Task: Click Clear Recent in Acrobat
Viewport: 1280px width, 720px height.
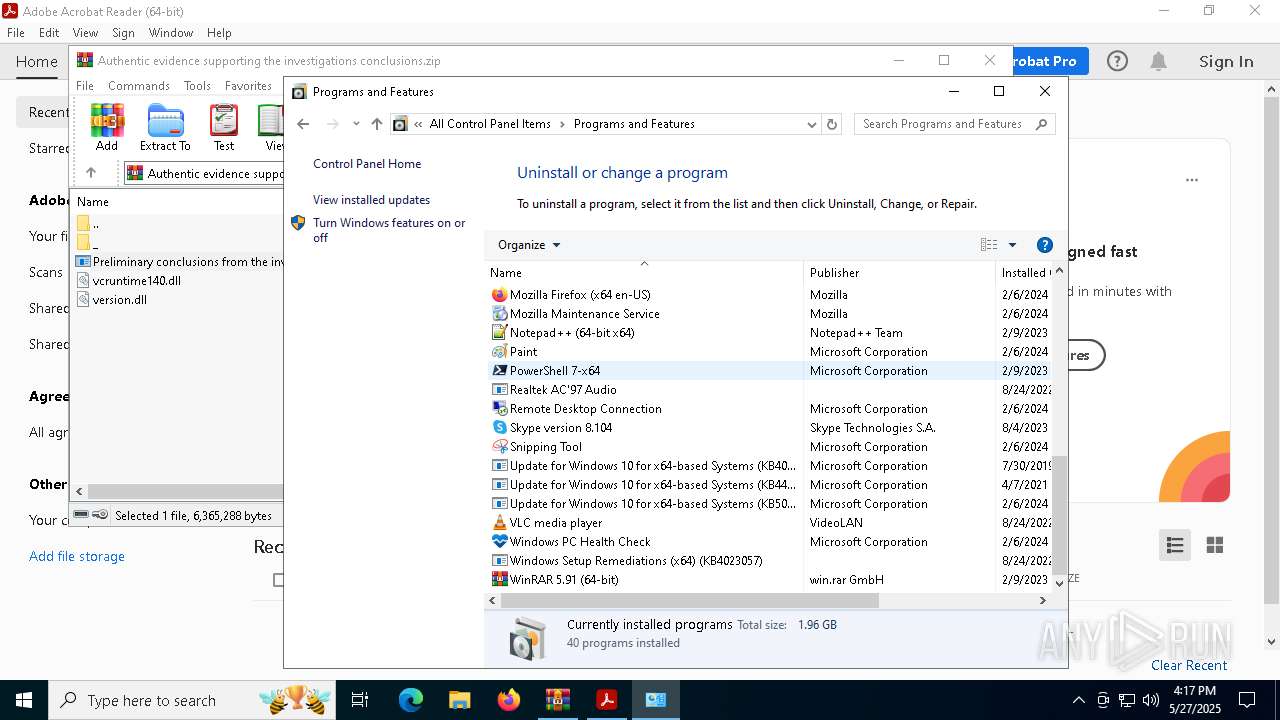Action: (x=1189, y=665)
